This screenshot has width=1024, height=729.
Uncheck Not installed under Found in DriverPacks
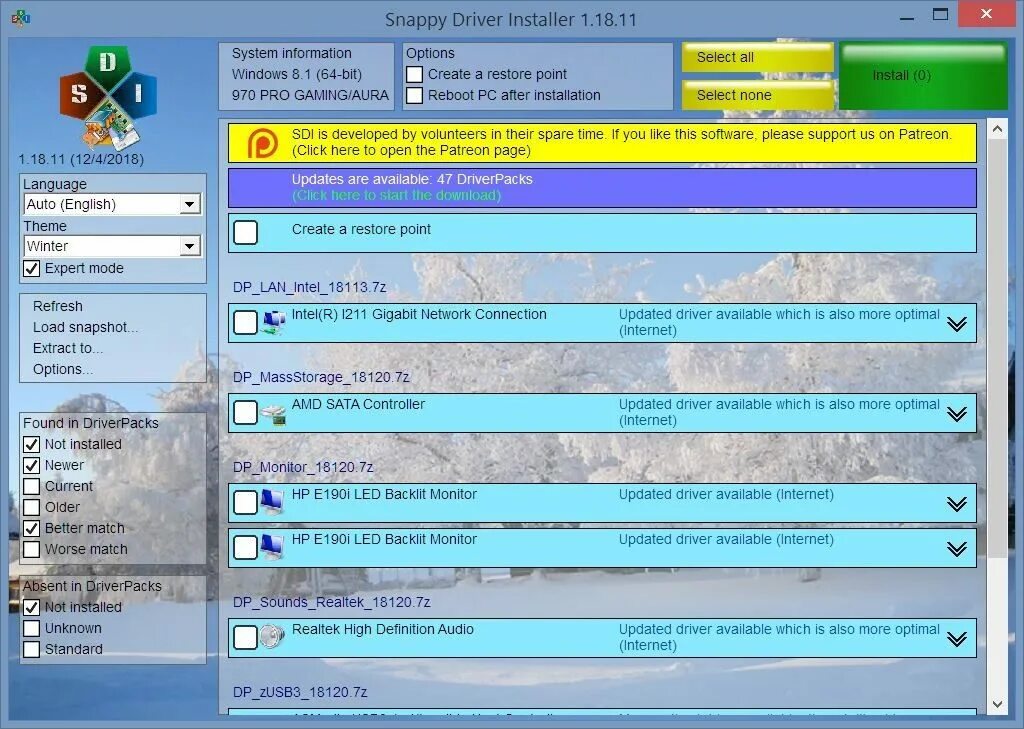point(31,444)
